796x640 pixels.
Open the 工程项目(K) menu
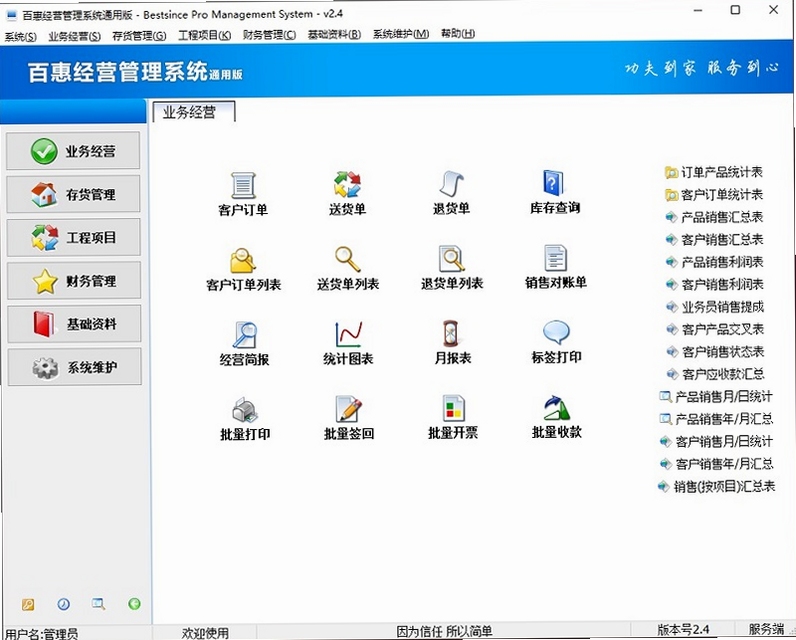click(x=205, y=35)
